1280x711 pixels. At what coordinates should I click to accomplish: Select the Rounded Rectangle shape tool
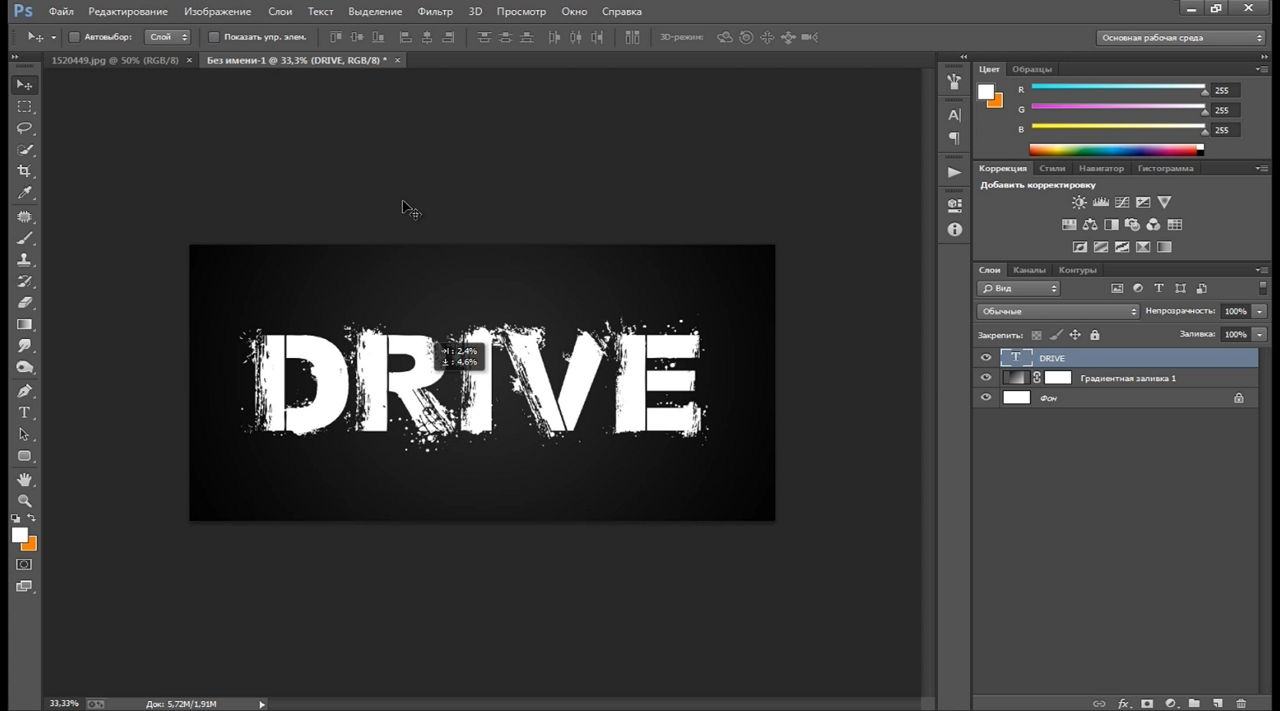click(x=24, y=456)
